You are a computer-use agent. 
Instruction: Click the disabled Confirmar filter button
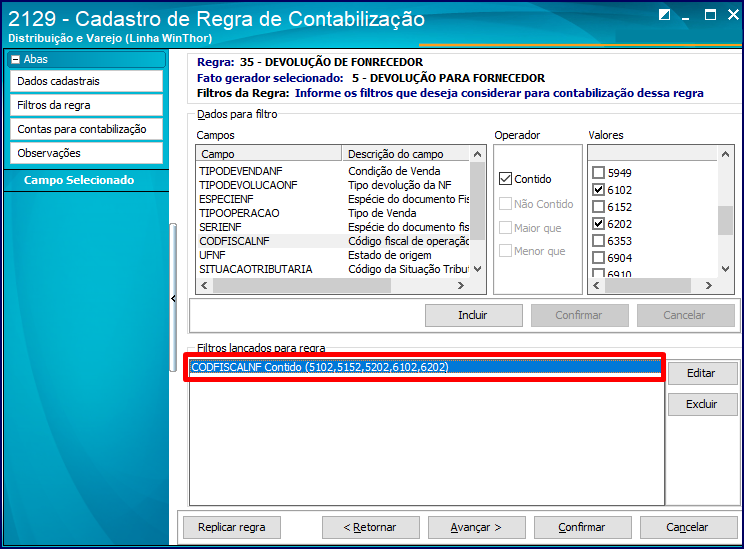(579, 315)
